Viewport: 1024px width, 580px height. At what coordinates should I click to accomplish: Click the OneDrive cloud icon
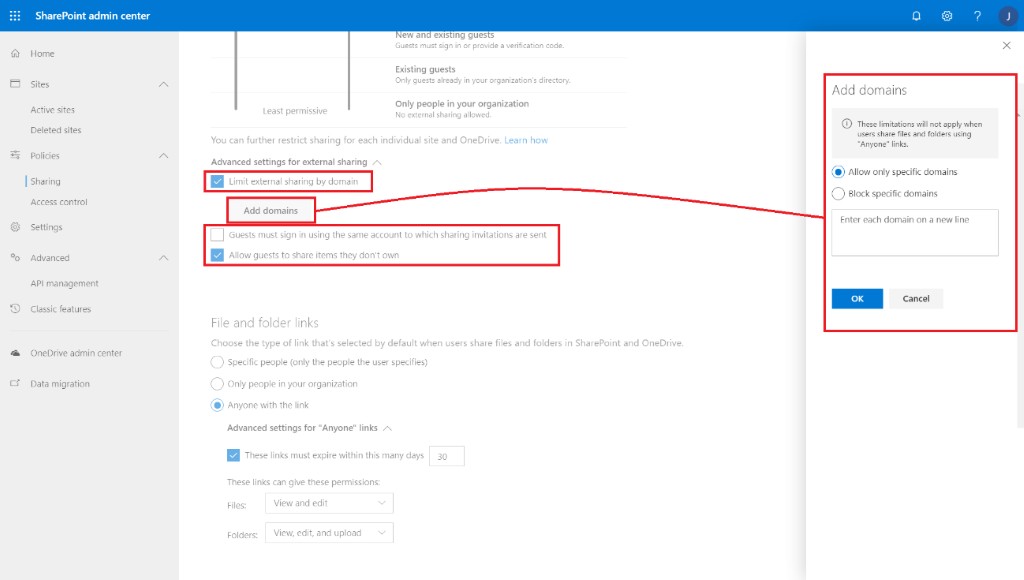[15, 353]
